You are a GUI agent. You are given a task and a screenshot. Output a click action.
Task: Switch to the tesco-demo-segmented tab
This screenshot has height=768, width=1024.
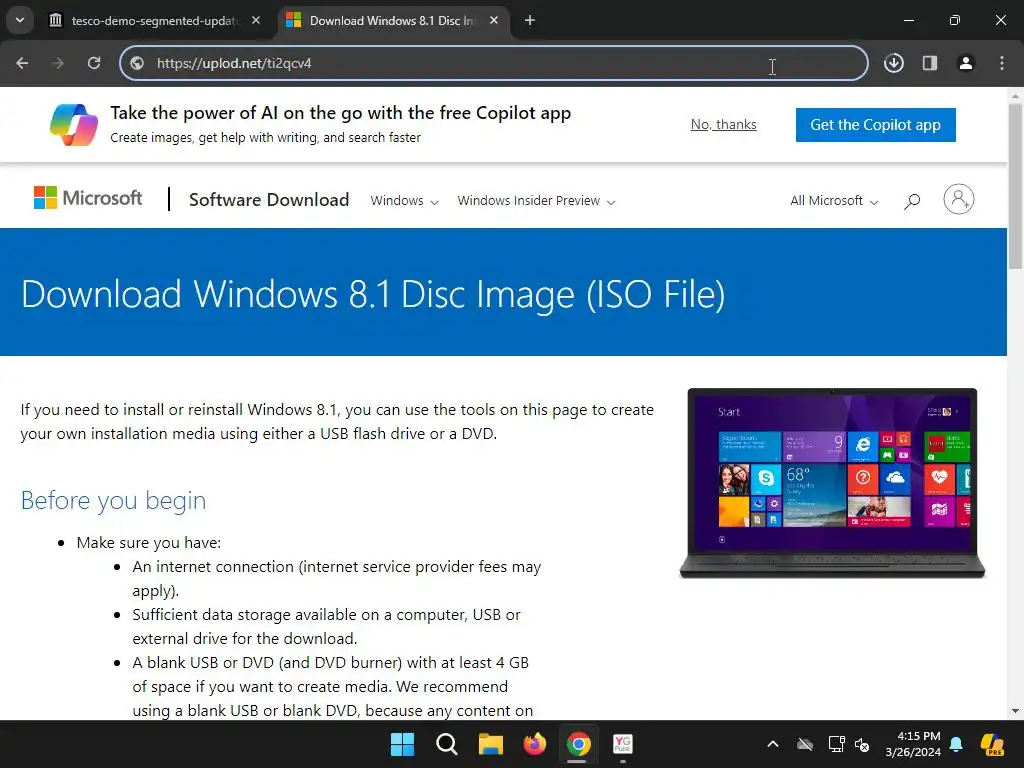(155, 21)
